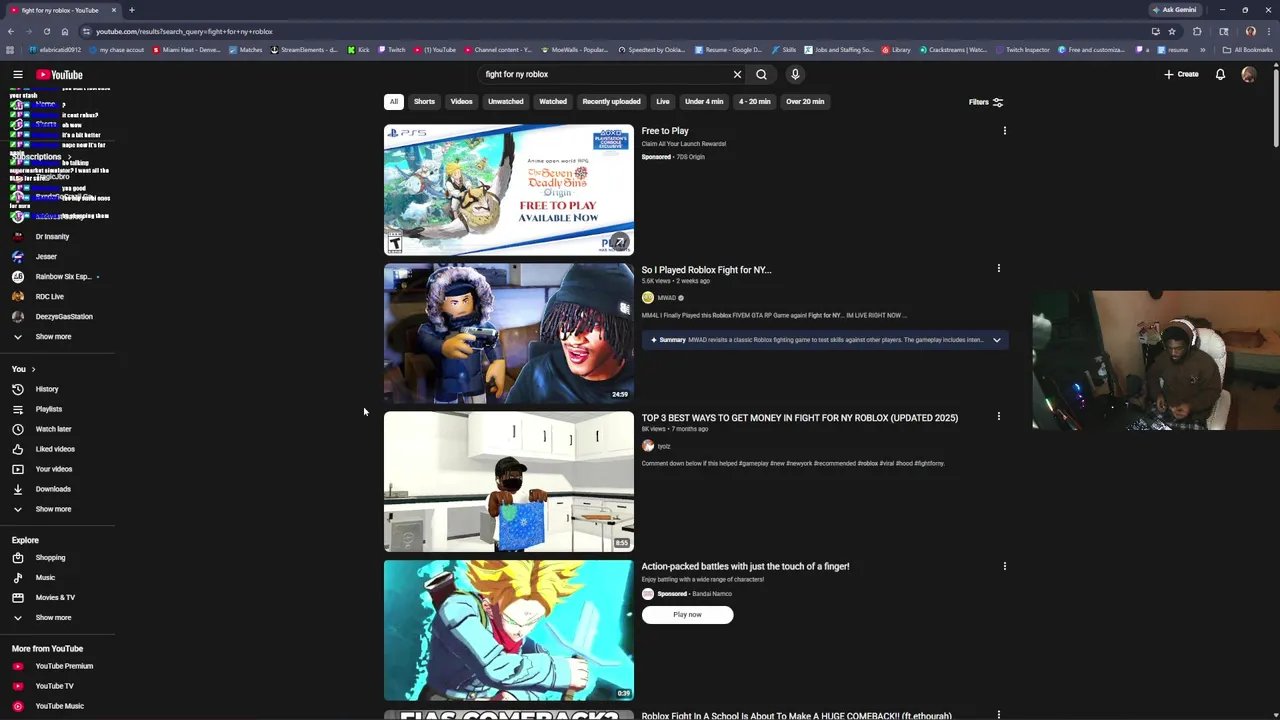
Task: Open the MWAD channel link
Action: coord(666,298)
